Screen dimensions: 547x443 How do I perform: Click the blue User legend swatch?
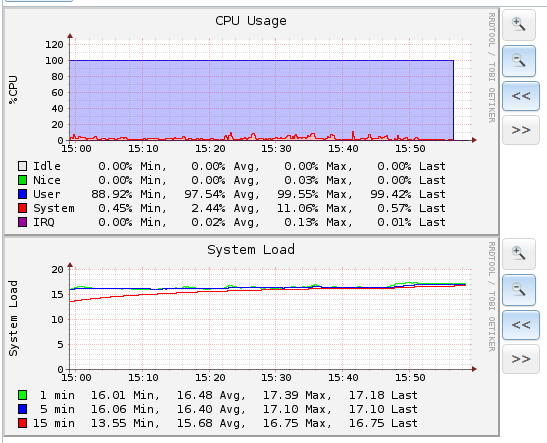22,194
